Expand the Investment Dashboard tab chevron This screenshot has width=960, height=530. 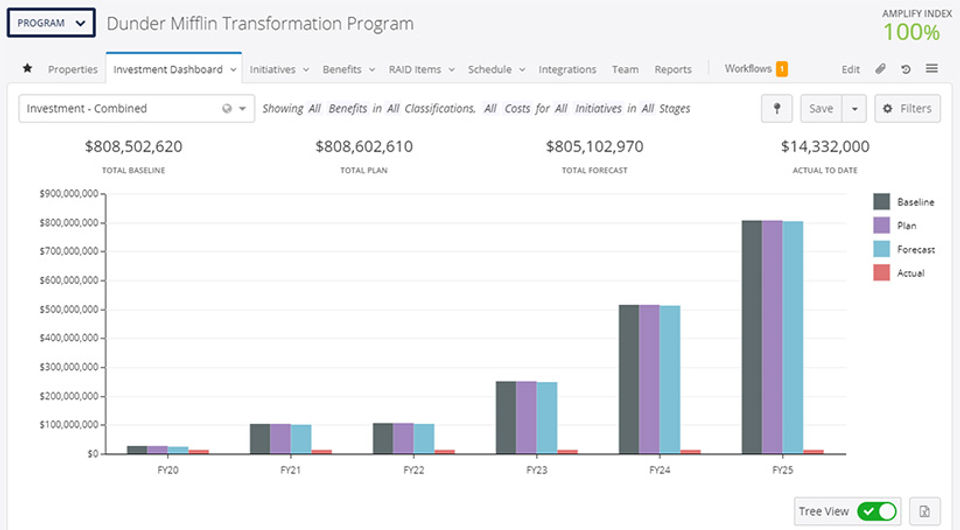233,70
